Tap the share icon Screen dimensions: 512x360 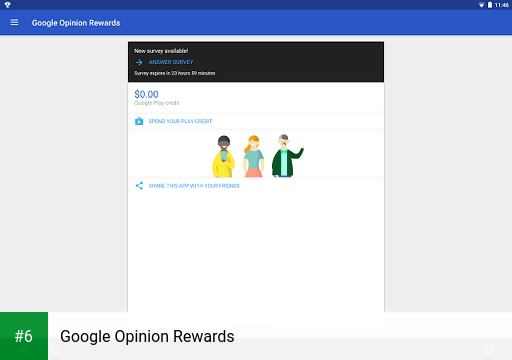[x=139, y=186]
